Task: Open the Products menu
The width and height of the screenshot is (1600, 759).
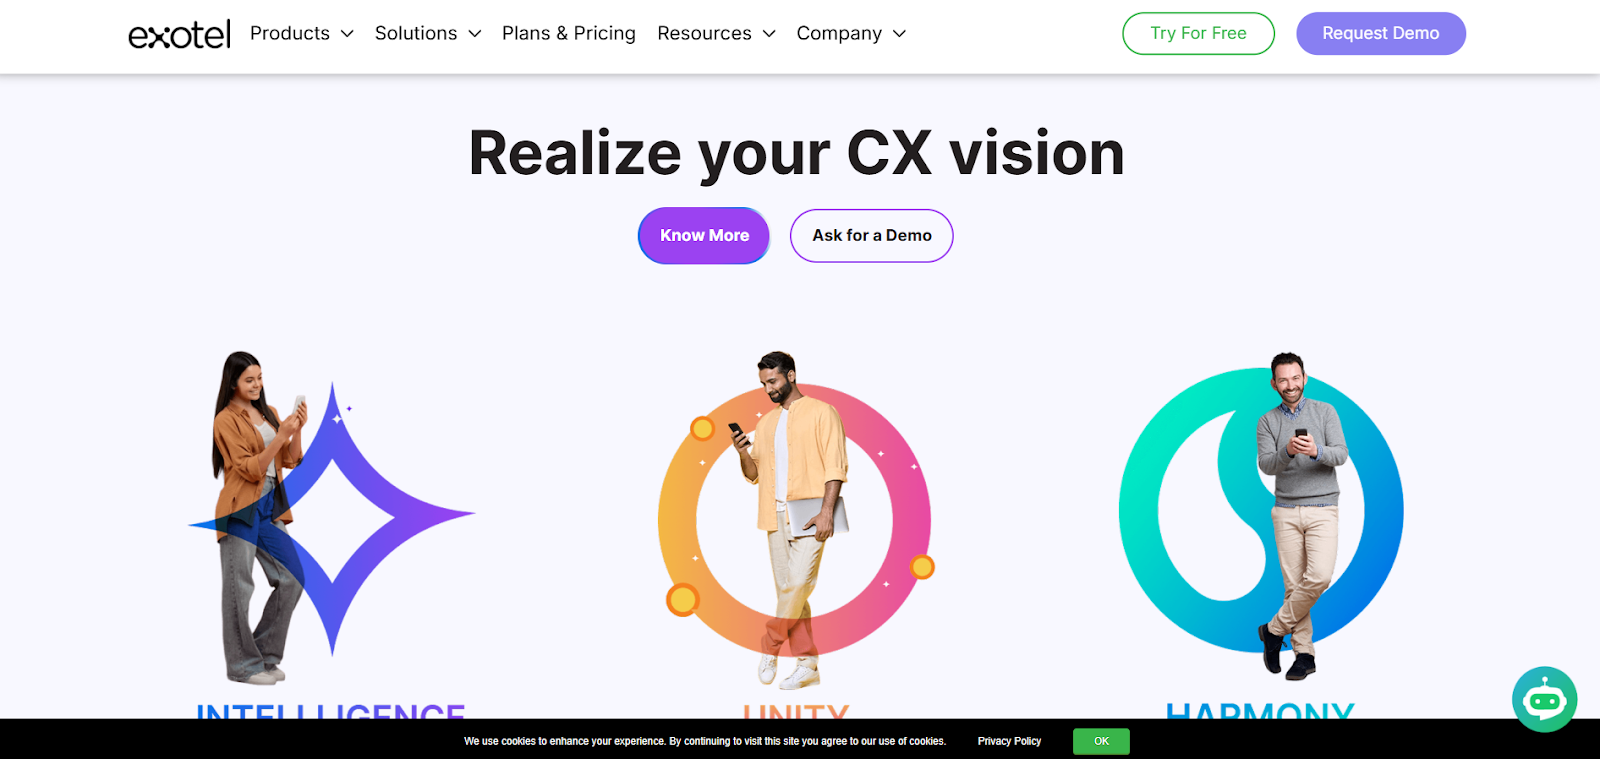Action: pyautogui.click(x=290, y=33)
